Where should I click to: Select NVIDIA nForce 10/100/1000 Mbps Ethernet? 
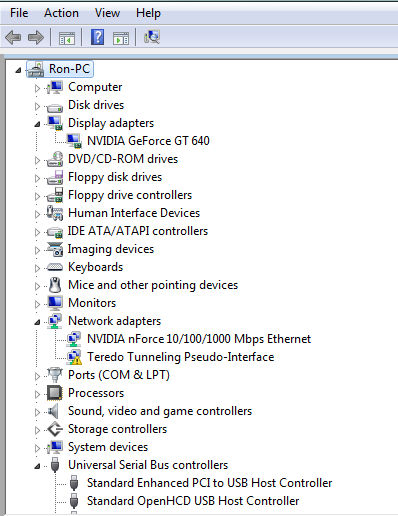[x=199, y=339]
